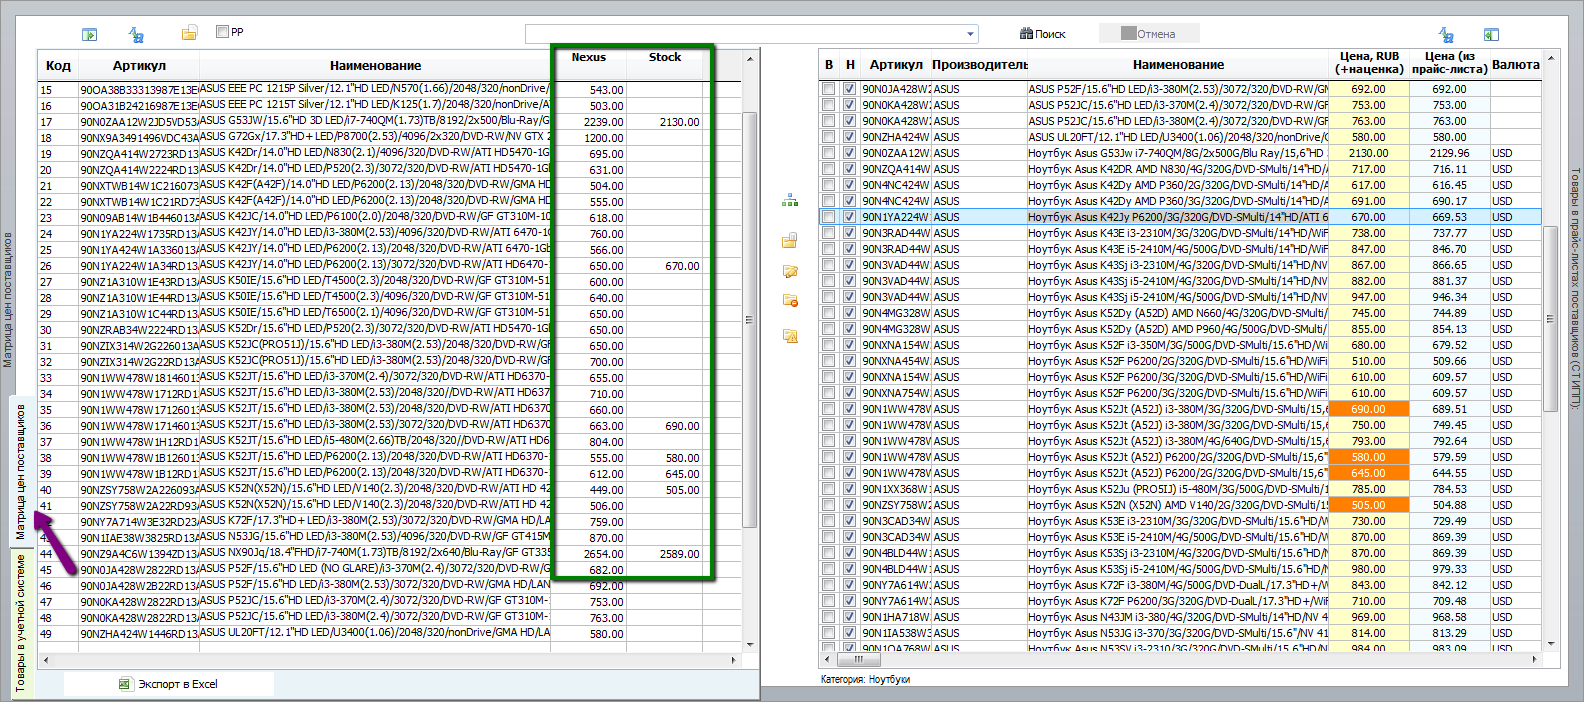Click the left table's vertical scrollbar thumb
Viewport: 1584px width, 702px height.
751,320
